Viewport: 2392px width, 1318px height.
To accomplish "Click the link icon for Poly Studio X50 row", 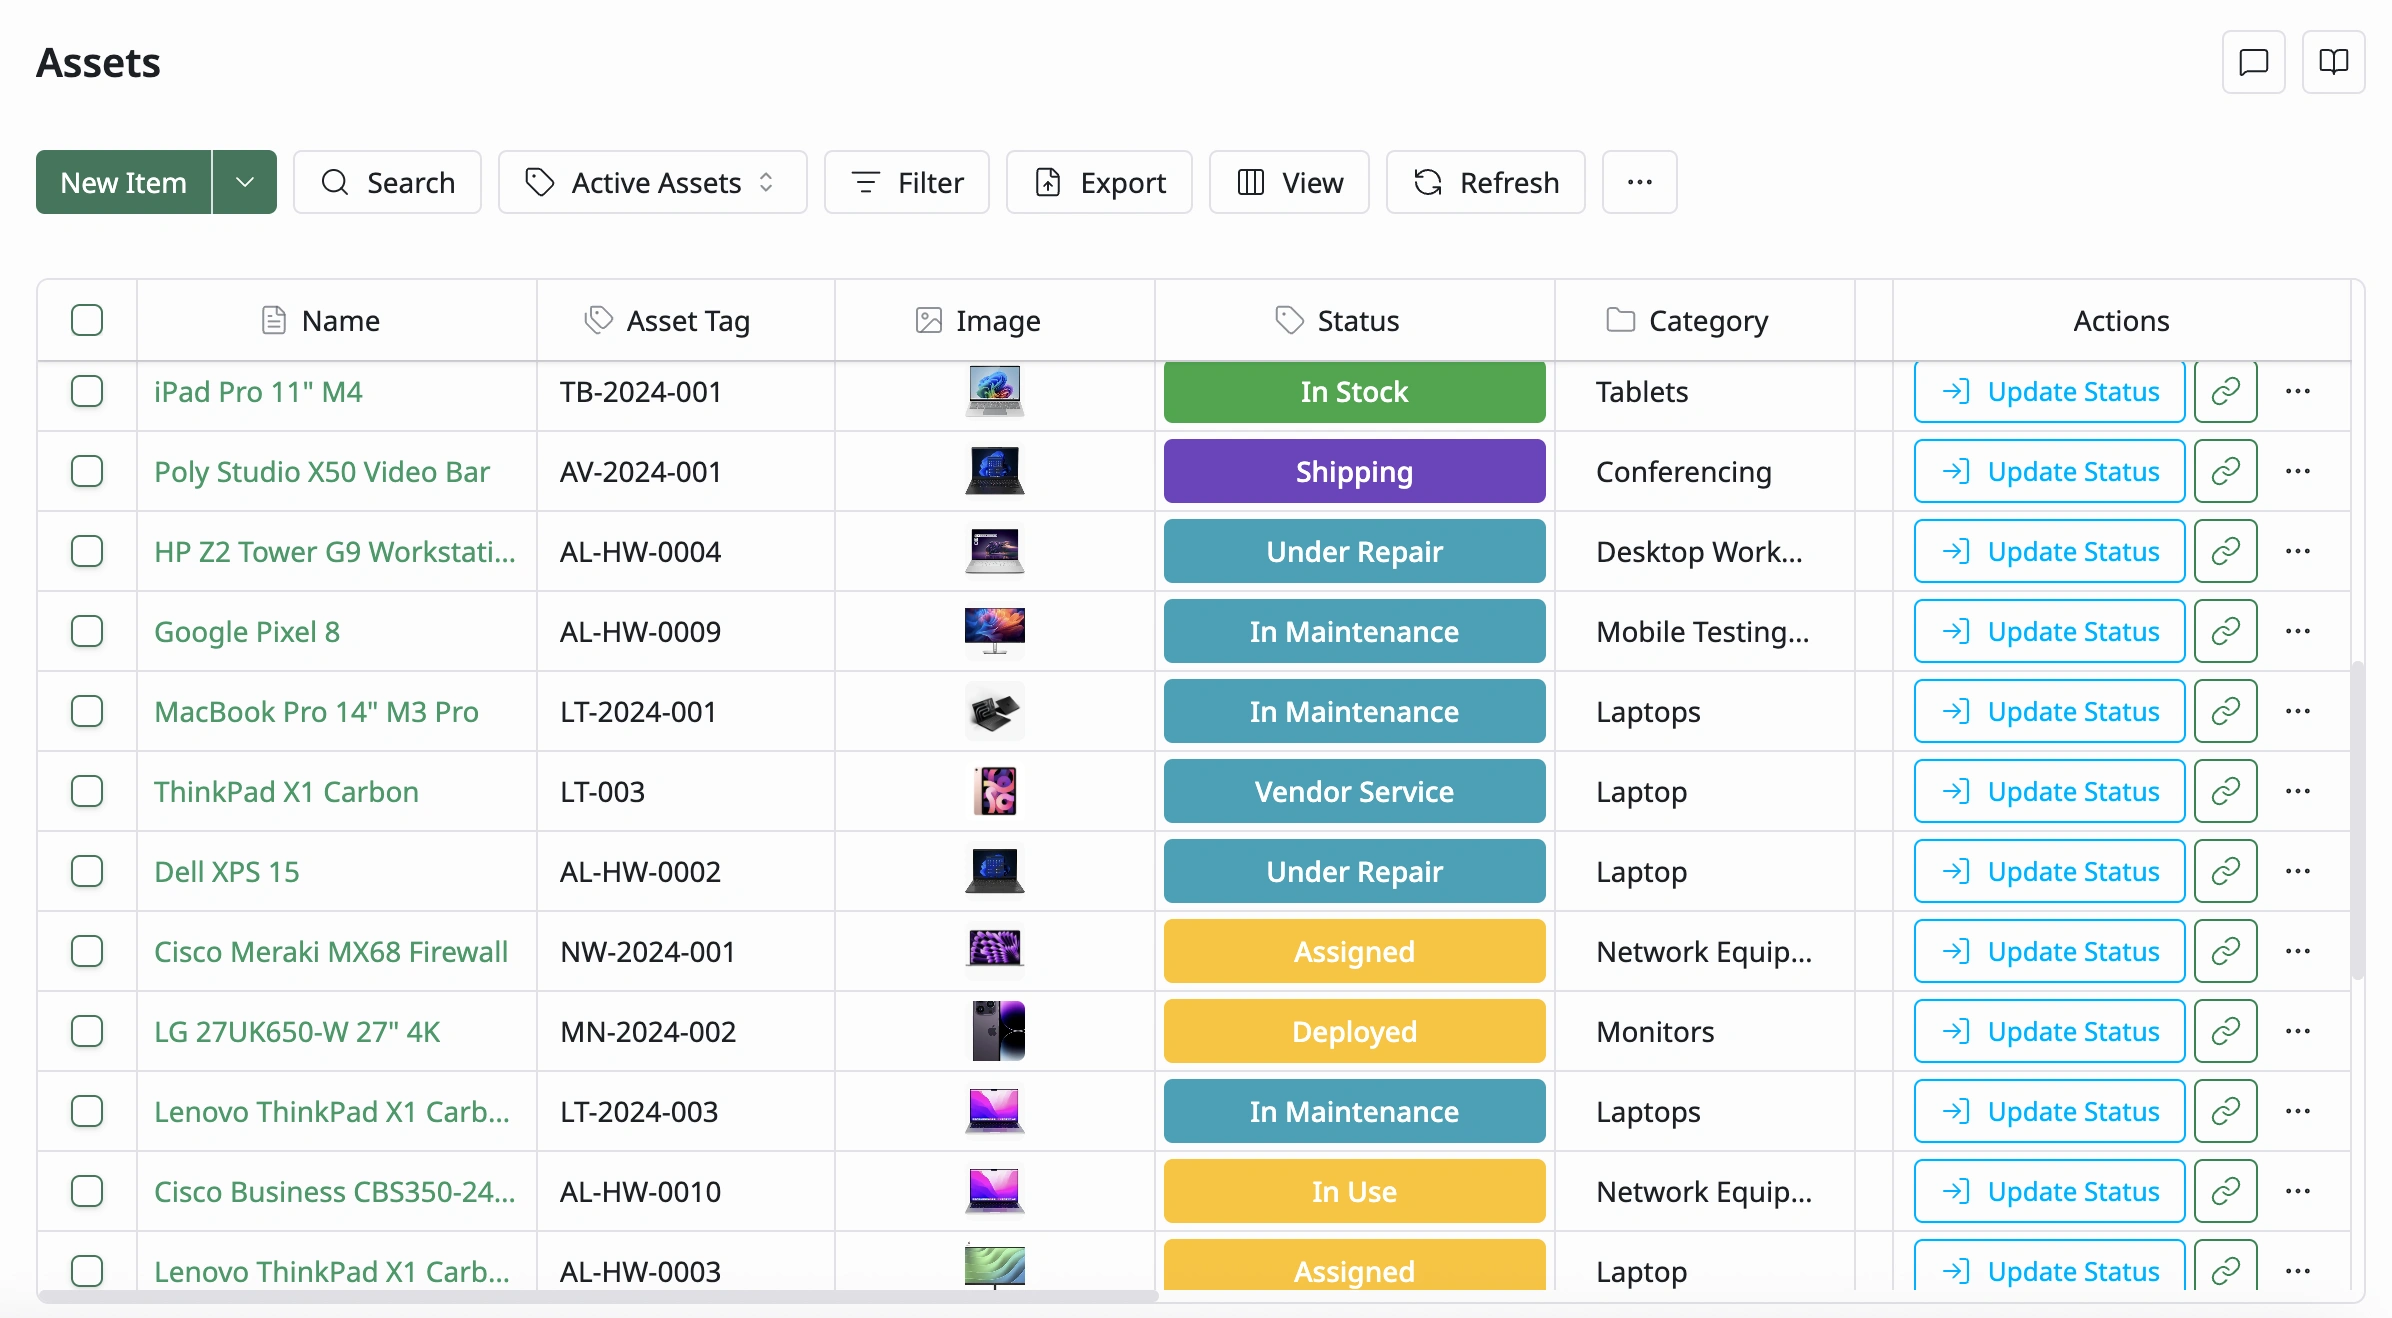I will (2225, 471).
